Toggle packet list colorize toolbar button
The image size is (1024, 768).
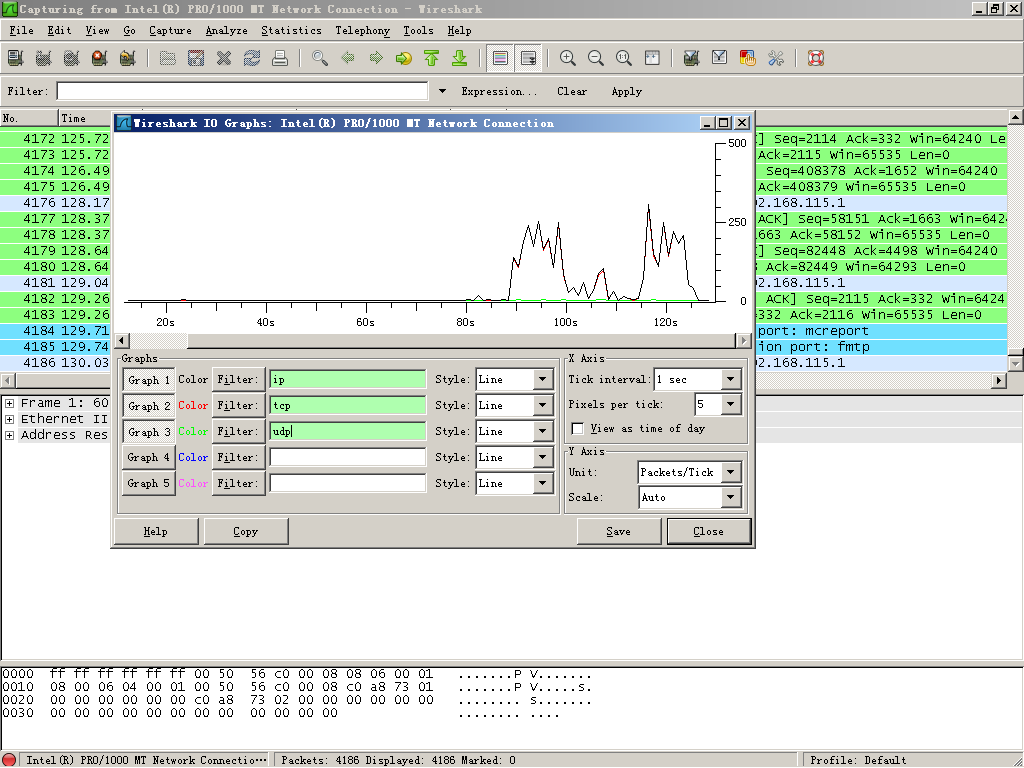coord(500,58)
